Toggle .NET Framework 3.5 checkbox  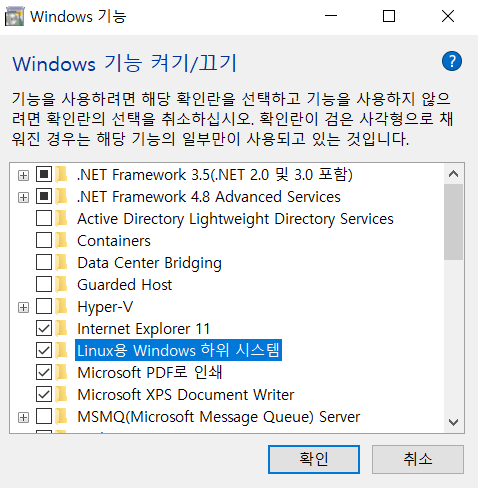[44, 175]
